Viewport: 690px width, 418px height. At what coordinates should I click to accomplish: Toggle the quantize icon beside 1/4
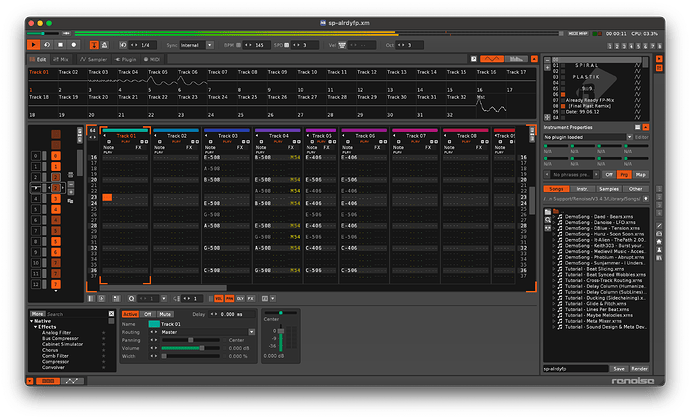coord(123,45)
